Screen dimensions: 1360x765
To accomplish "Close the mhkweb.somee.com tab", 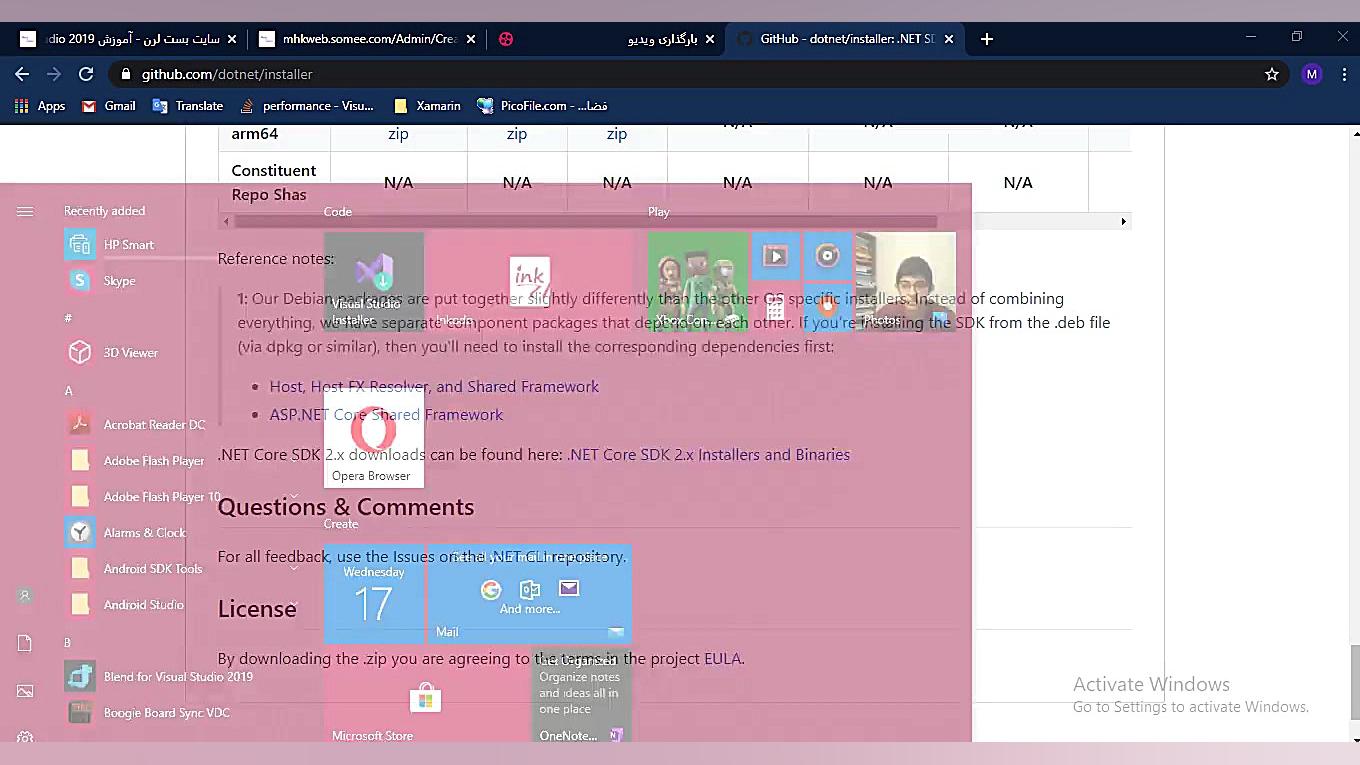I will click(473, 39).
